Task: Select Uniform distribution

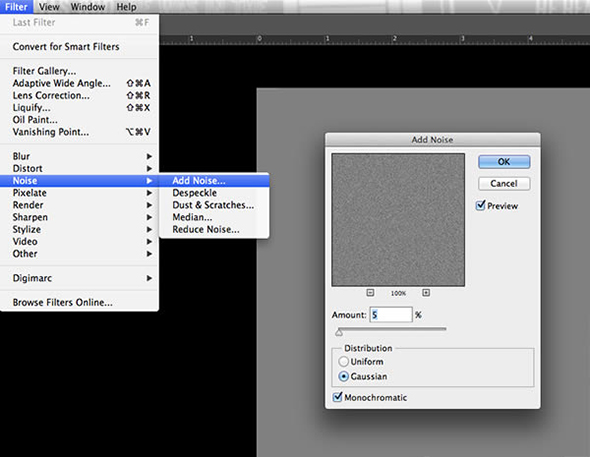Action: (343, 361)
